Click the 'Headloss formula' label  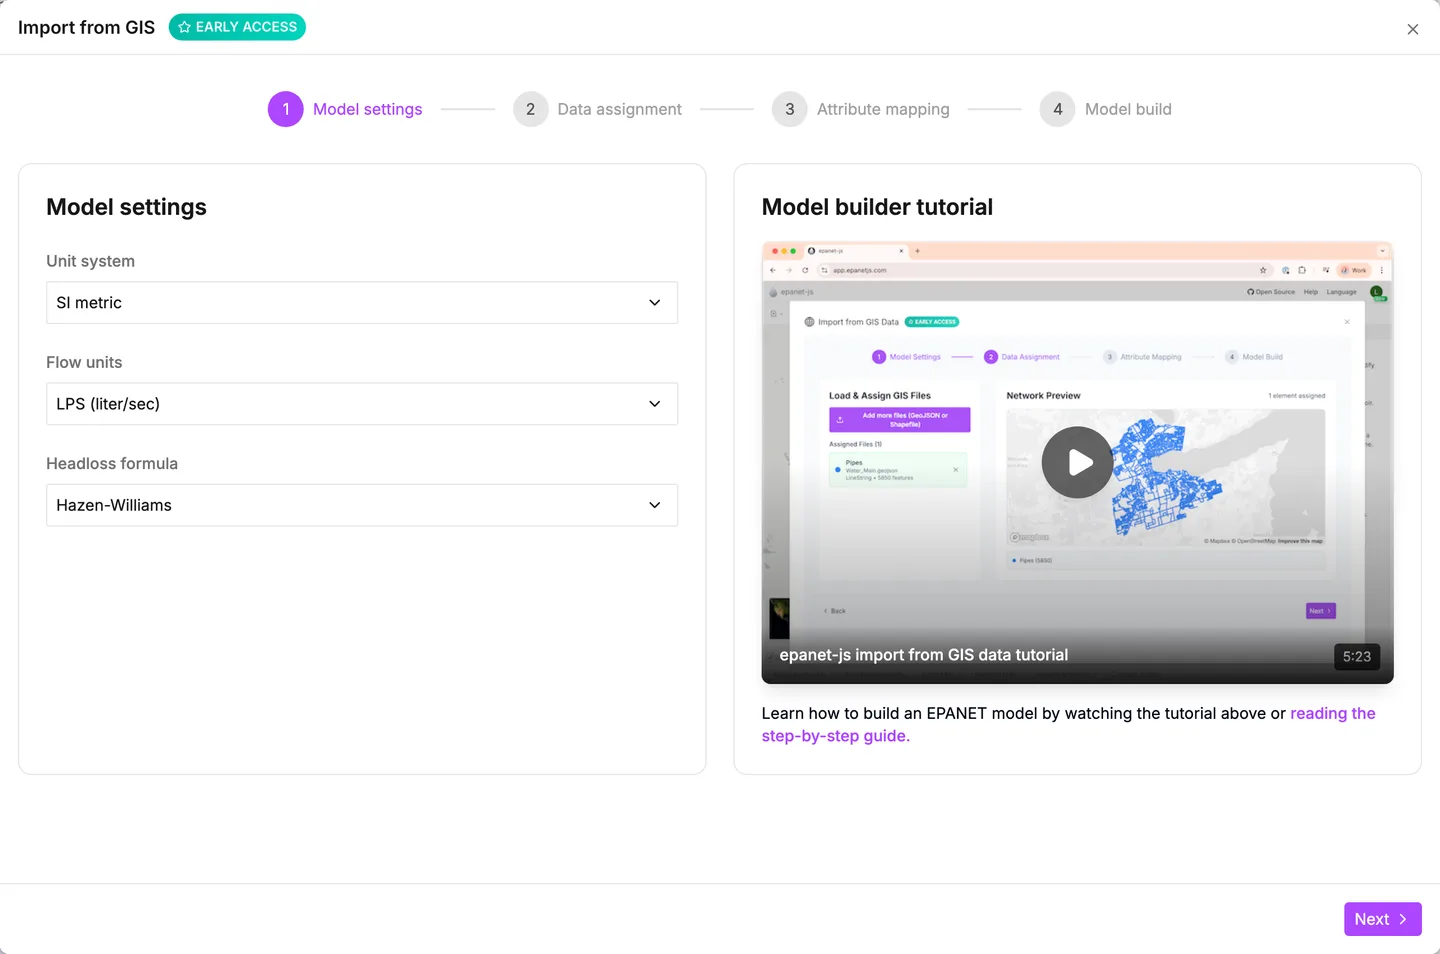(112, 463)
